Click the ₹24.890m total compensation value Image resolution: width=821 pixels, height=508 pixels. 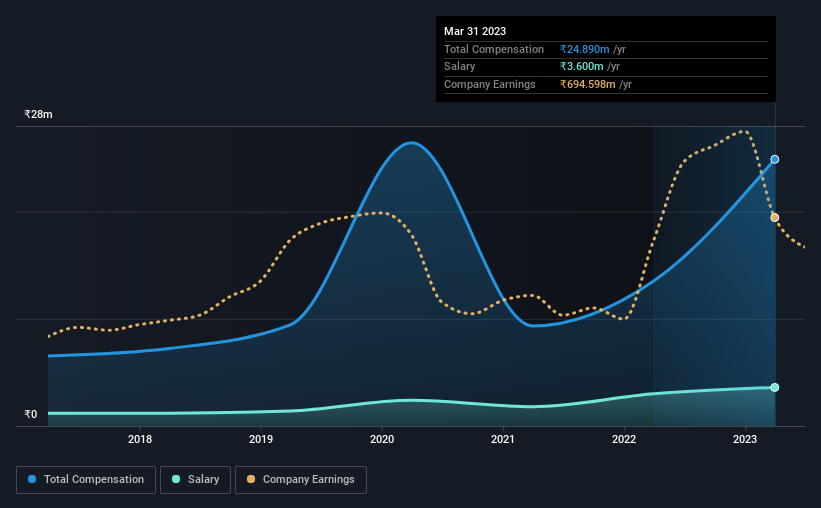pyautogui.click(x=584, y=49)
